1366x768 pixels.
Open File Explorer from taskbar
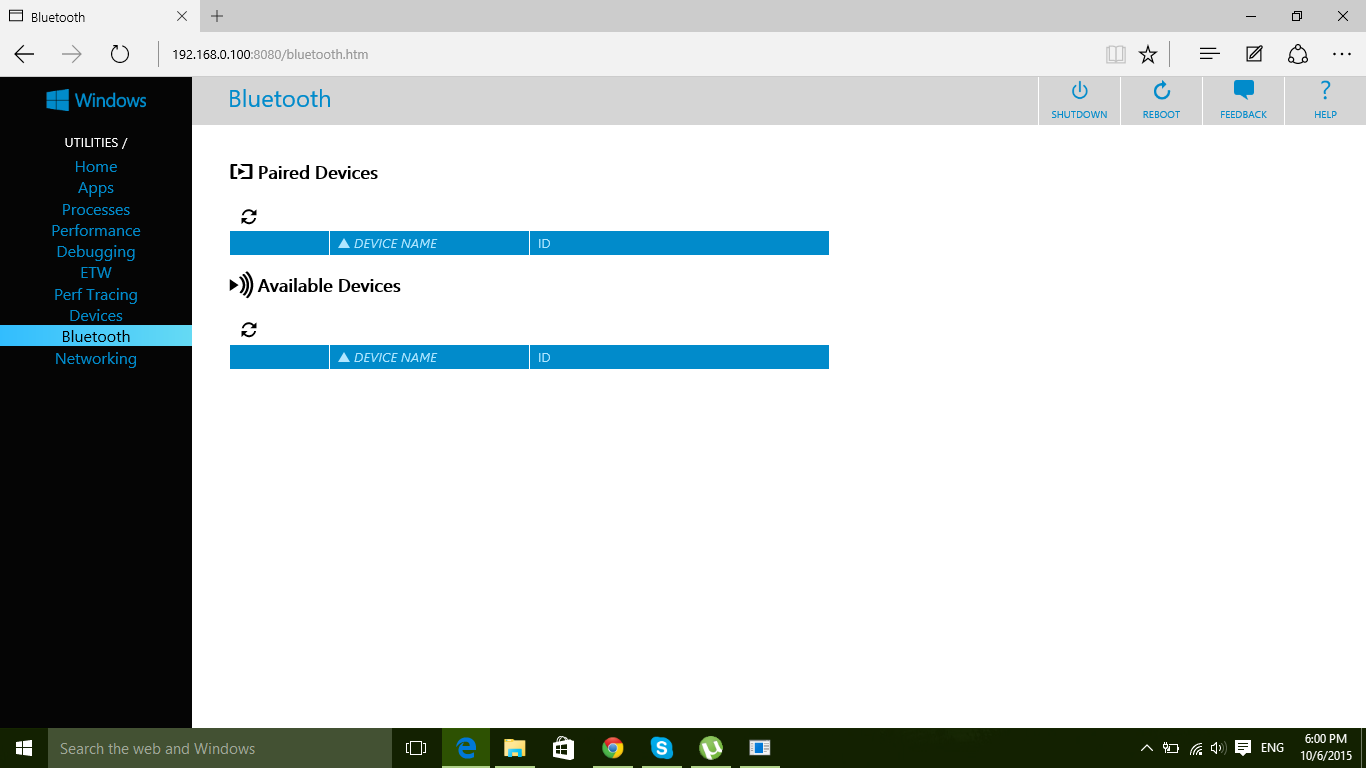click(x=514, y=748)
